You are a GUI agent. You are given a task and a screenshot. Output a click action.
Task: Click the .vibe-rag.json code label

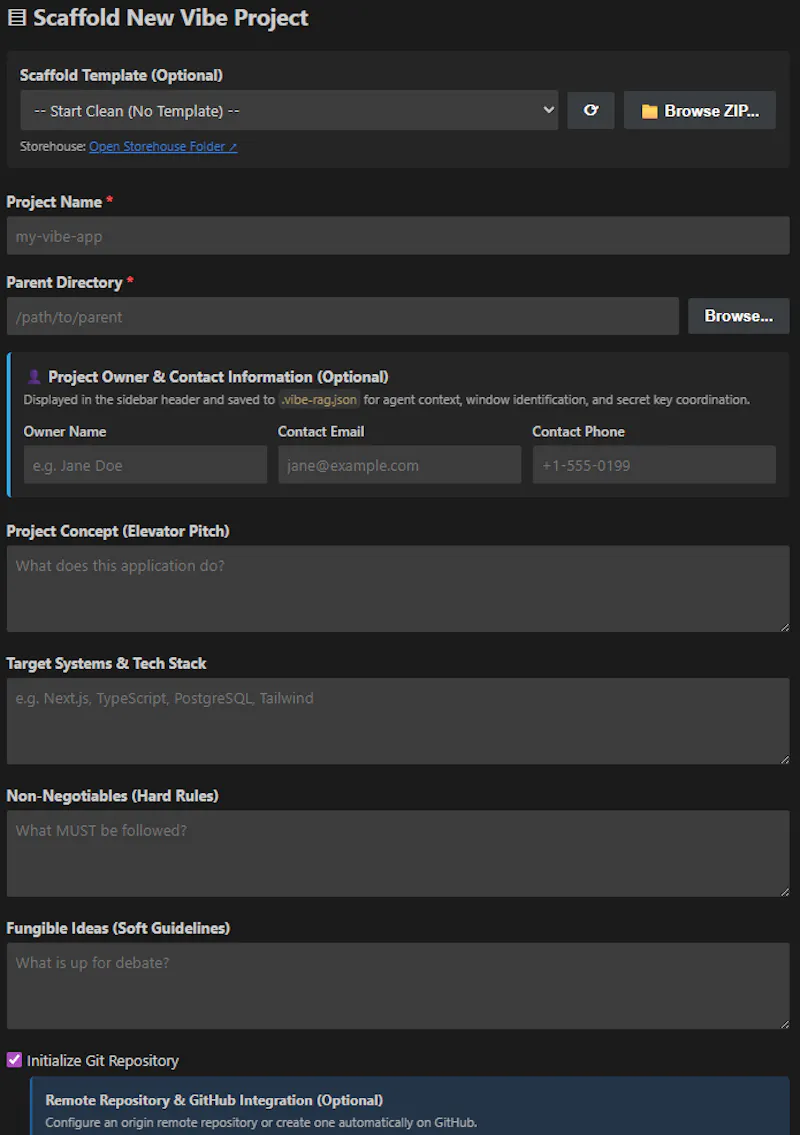pyautogui.click(x=319, y=400)
